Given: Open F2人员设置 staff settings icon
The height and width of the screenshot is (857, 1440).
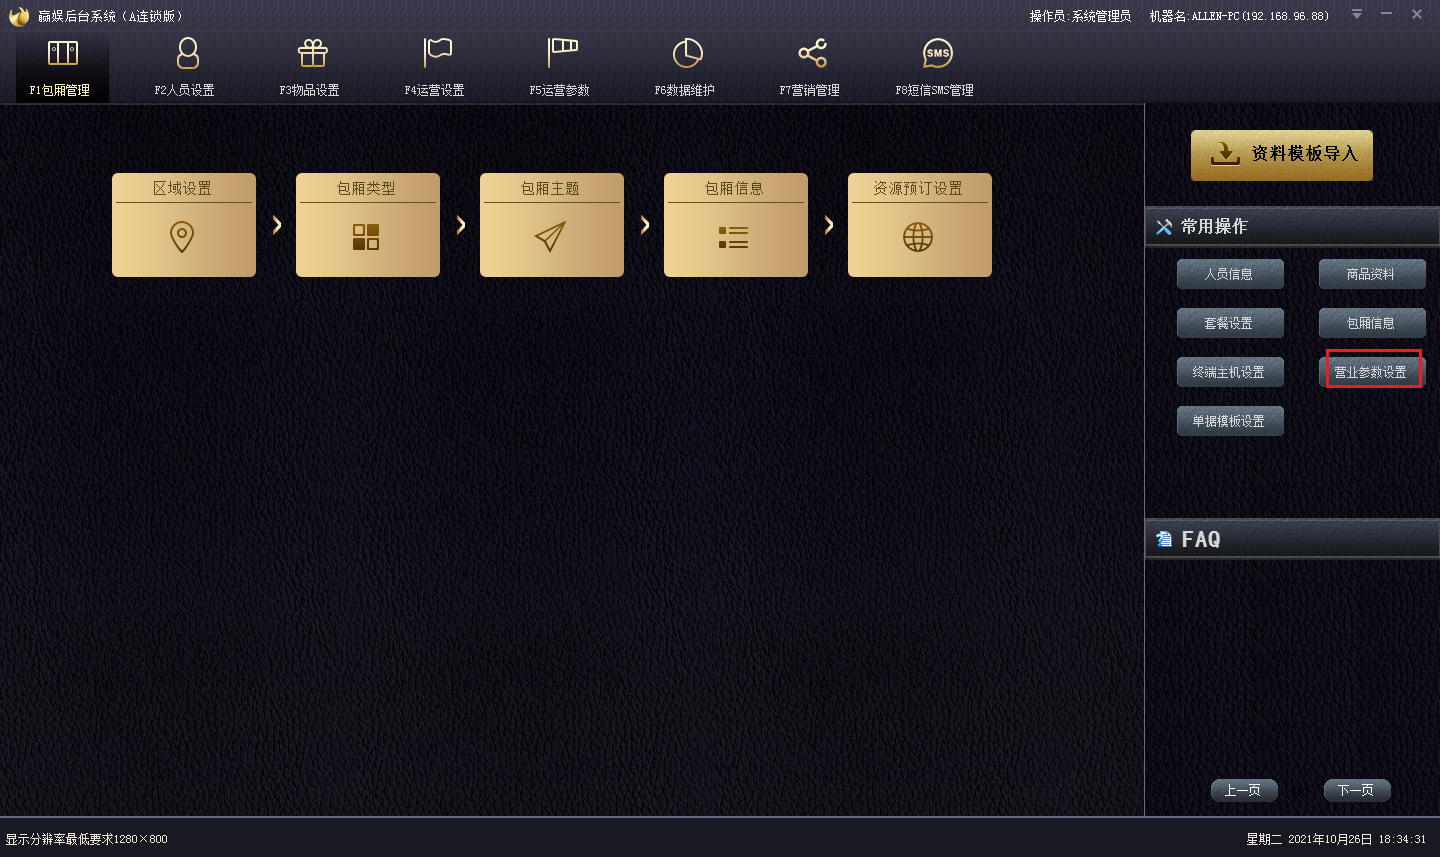Looking at the screenshot, I should pos(187,53).
